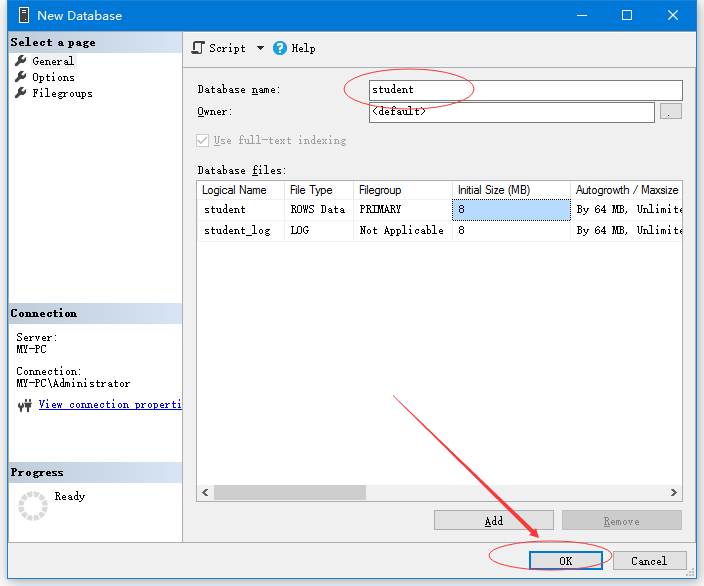Click the Owner text field

[x=510, y=112]
